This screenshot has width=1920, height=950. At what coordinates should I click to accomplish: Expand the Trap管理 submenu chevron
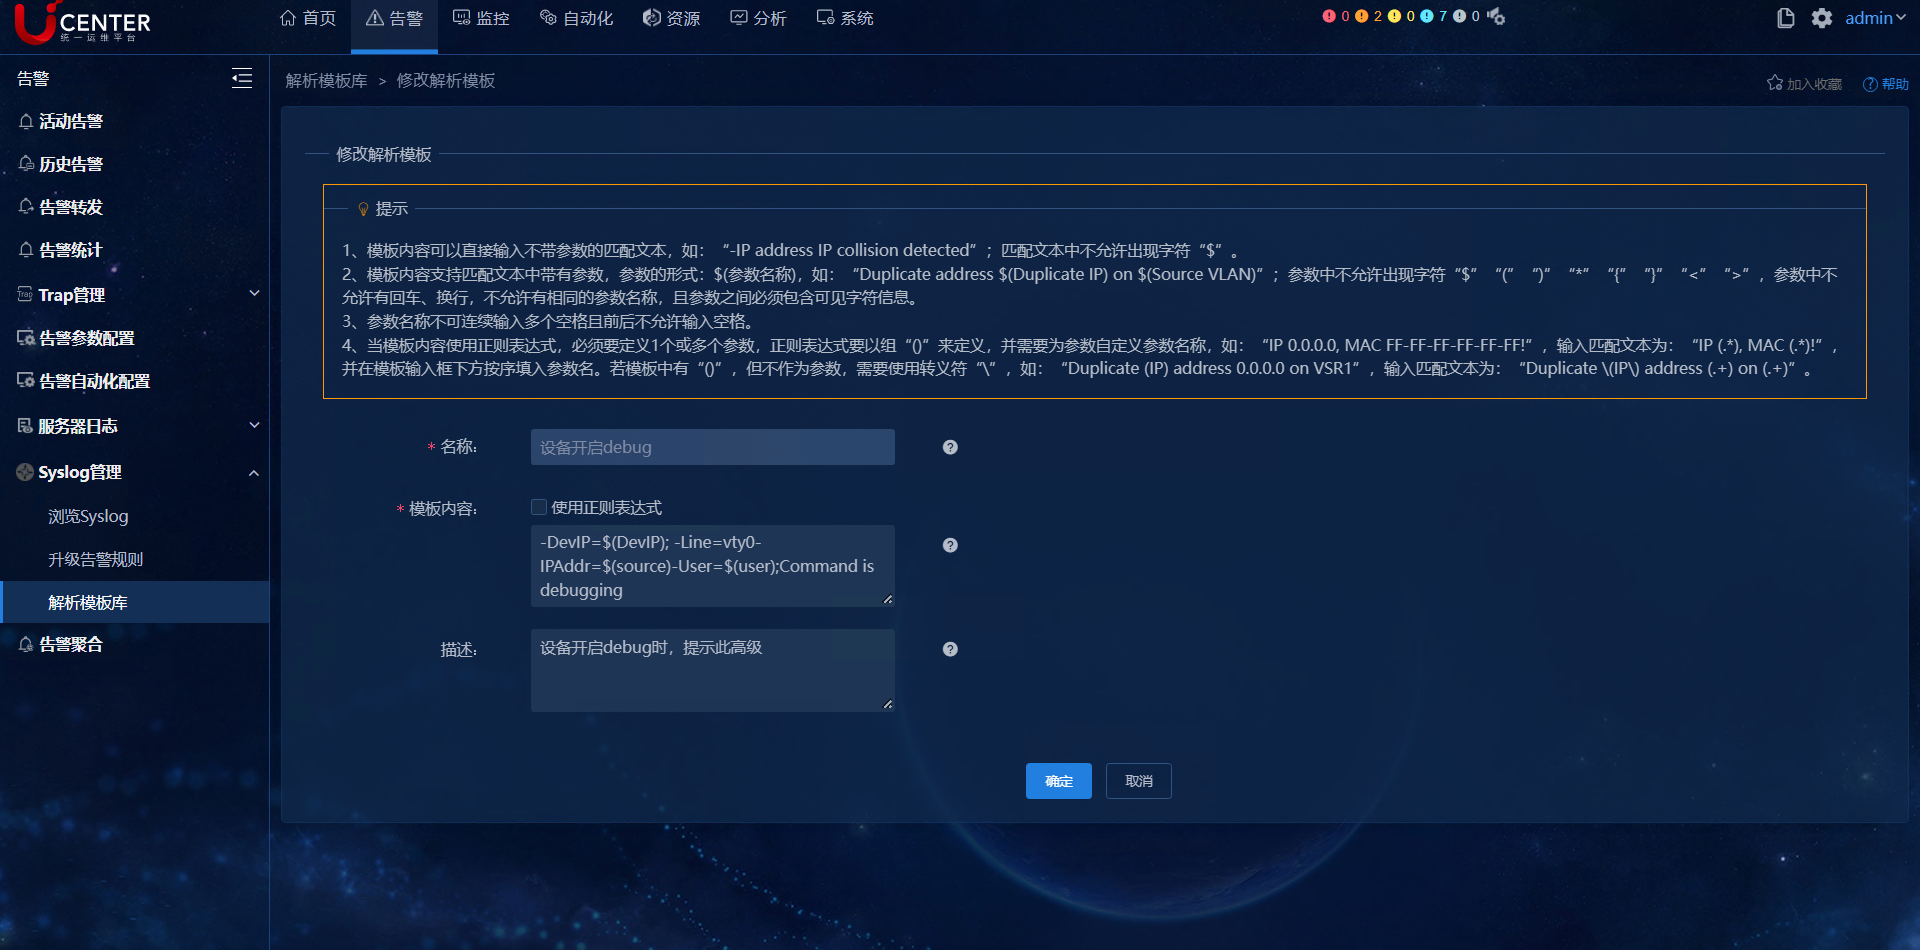254,294
